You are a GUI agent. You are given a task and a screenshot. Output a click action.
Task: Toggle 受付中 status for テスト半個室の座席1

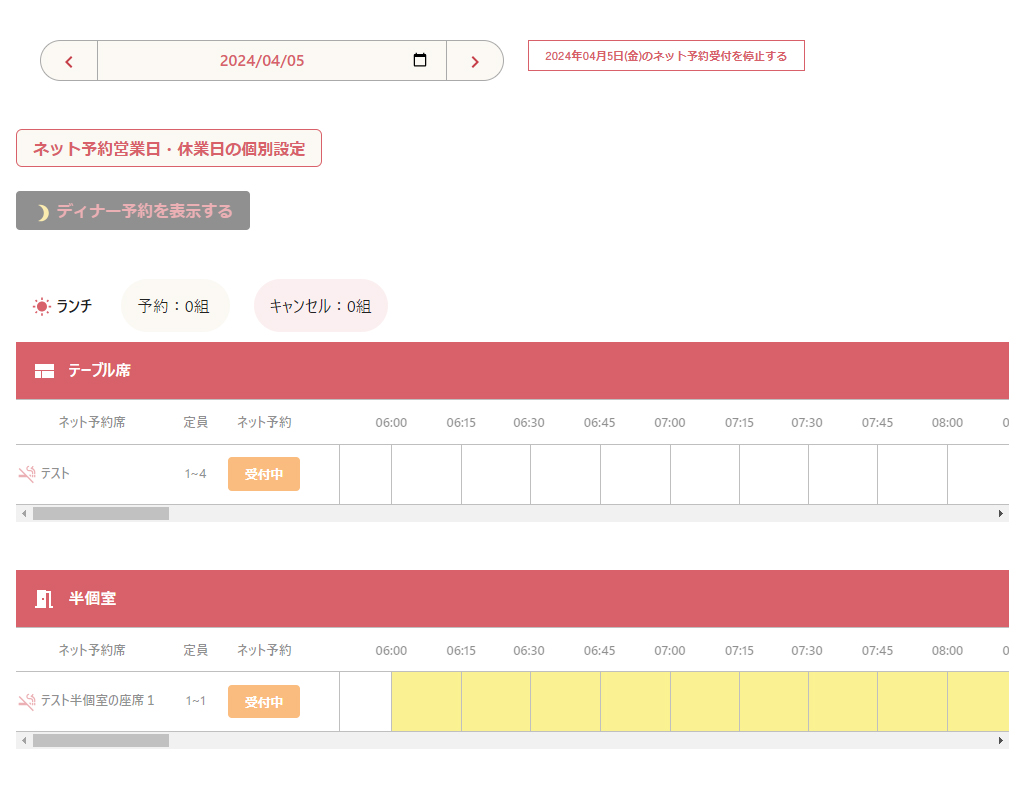[263, 701]
